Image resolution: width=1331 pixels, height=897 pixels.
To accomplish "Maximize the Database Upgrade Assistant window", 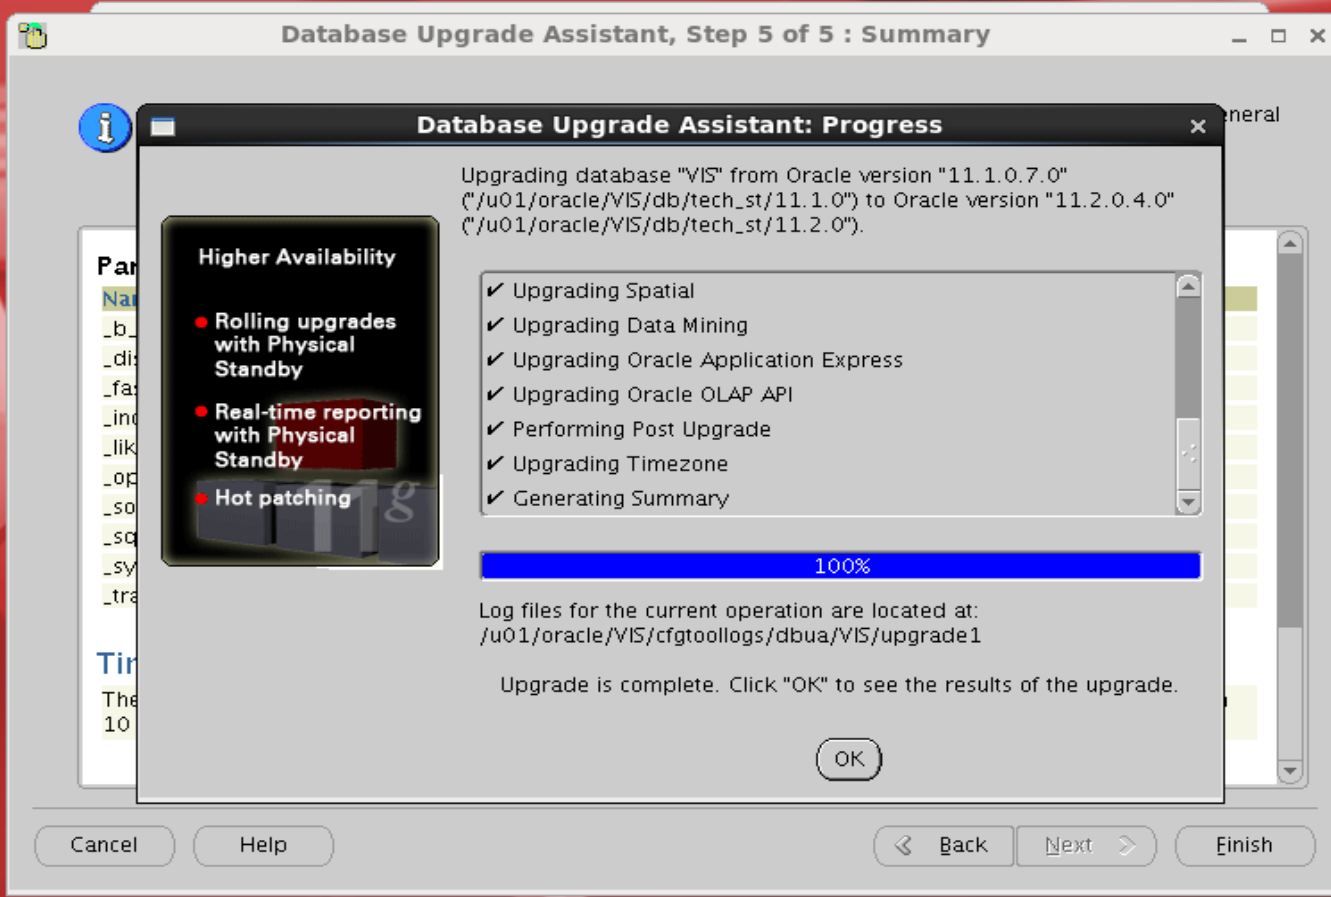I will pyautogui.click(x=1278, y=36).
